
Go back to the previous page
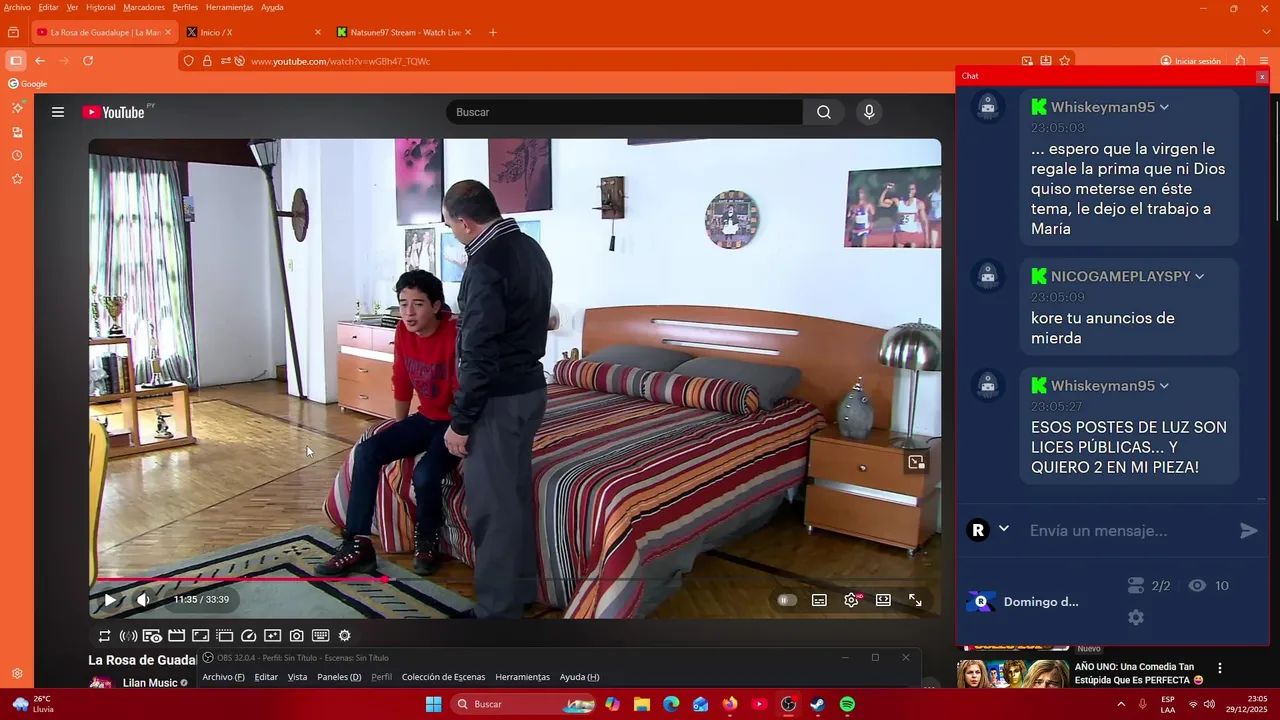tap(40, 61)
